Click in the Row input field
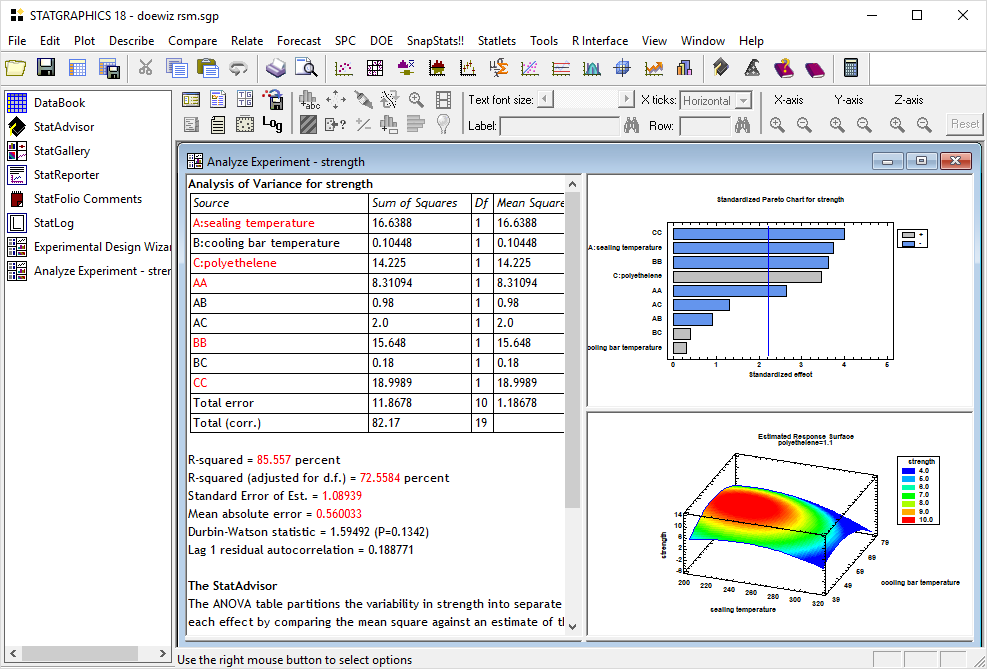This screenshot has width=987, height=669. coord(705,126)
